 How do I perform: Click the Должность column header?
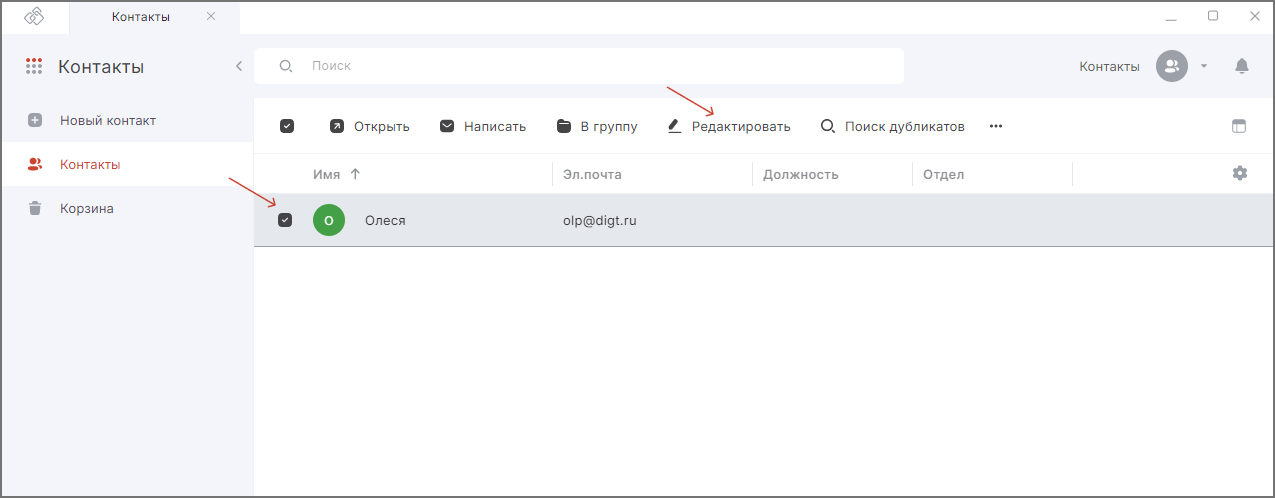coord(800,174)
